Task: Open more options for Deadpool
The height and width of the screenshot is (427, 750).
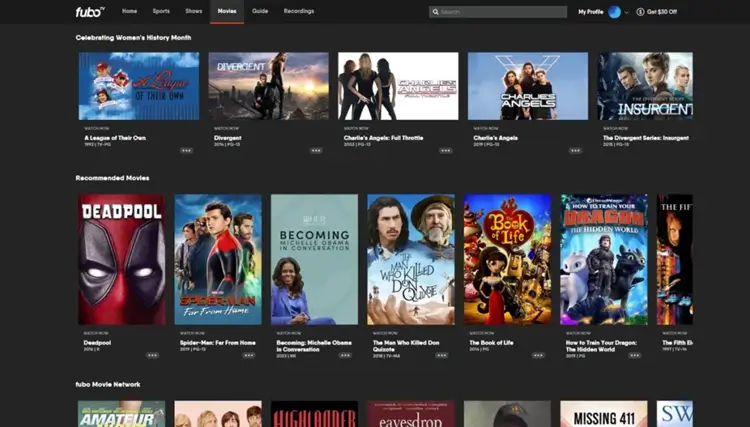Action: tap(153, 355)
